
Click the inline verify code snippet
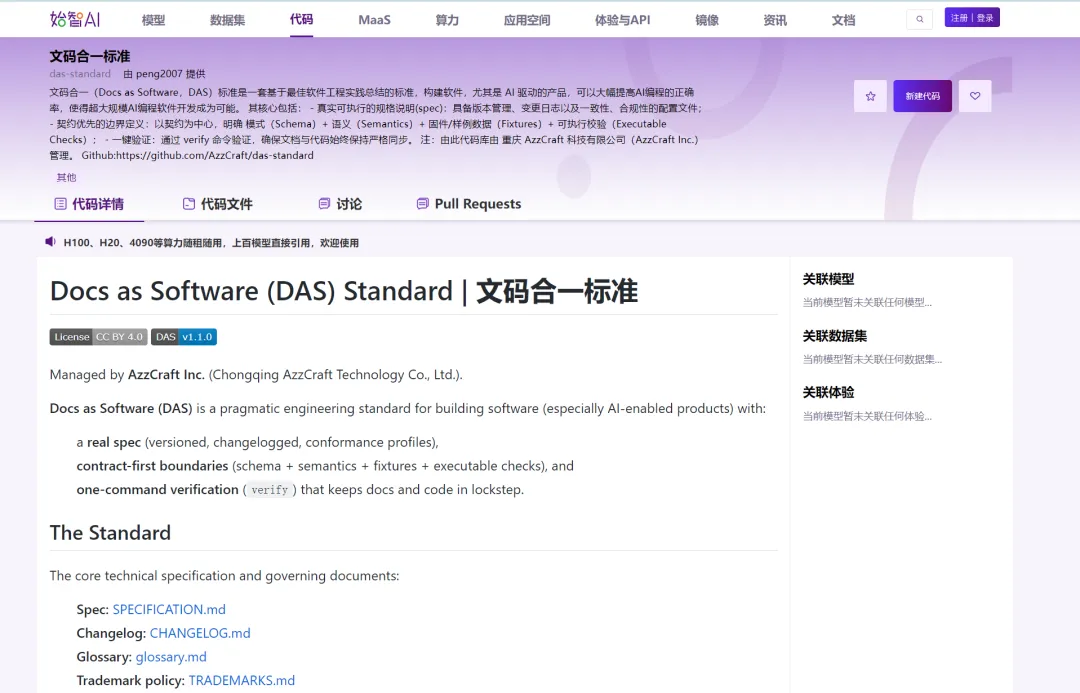click(269, 490)
